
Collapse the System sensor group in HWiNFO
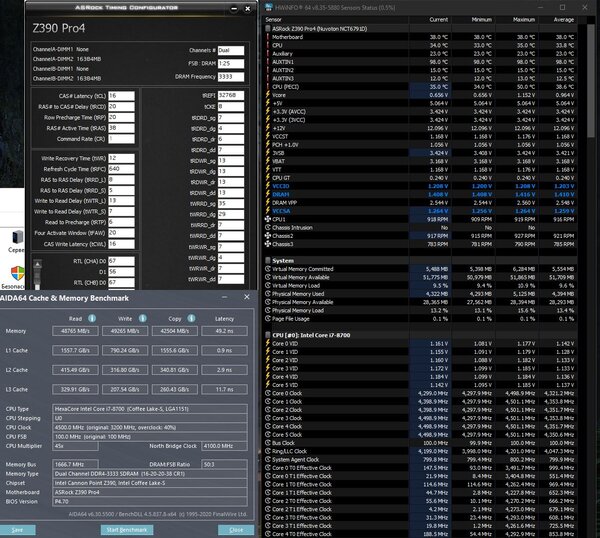point(268,261)
